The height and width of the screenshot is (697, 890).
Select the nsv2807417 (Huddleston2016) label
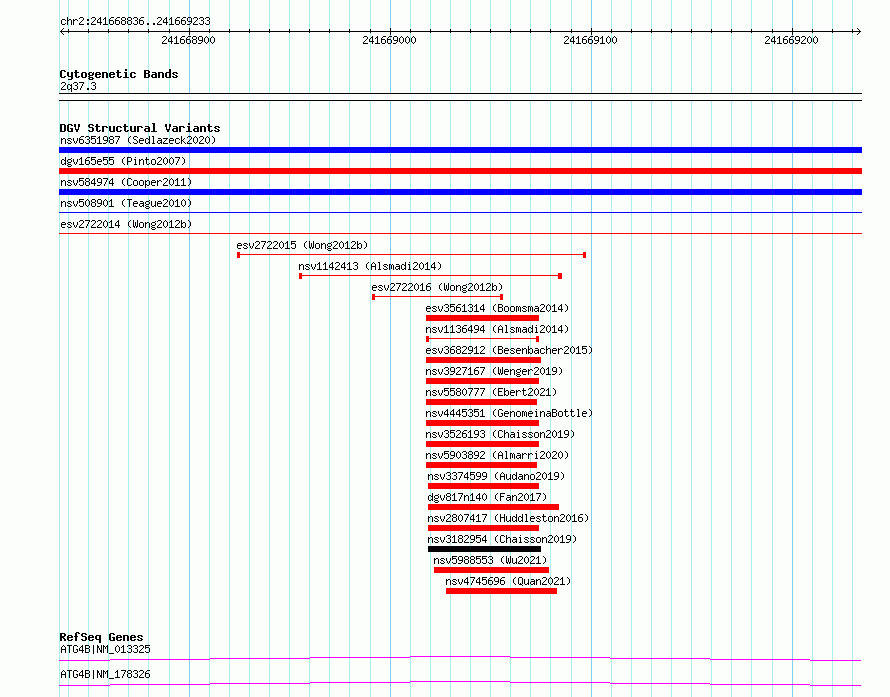[508, 518]
